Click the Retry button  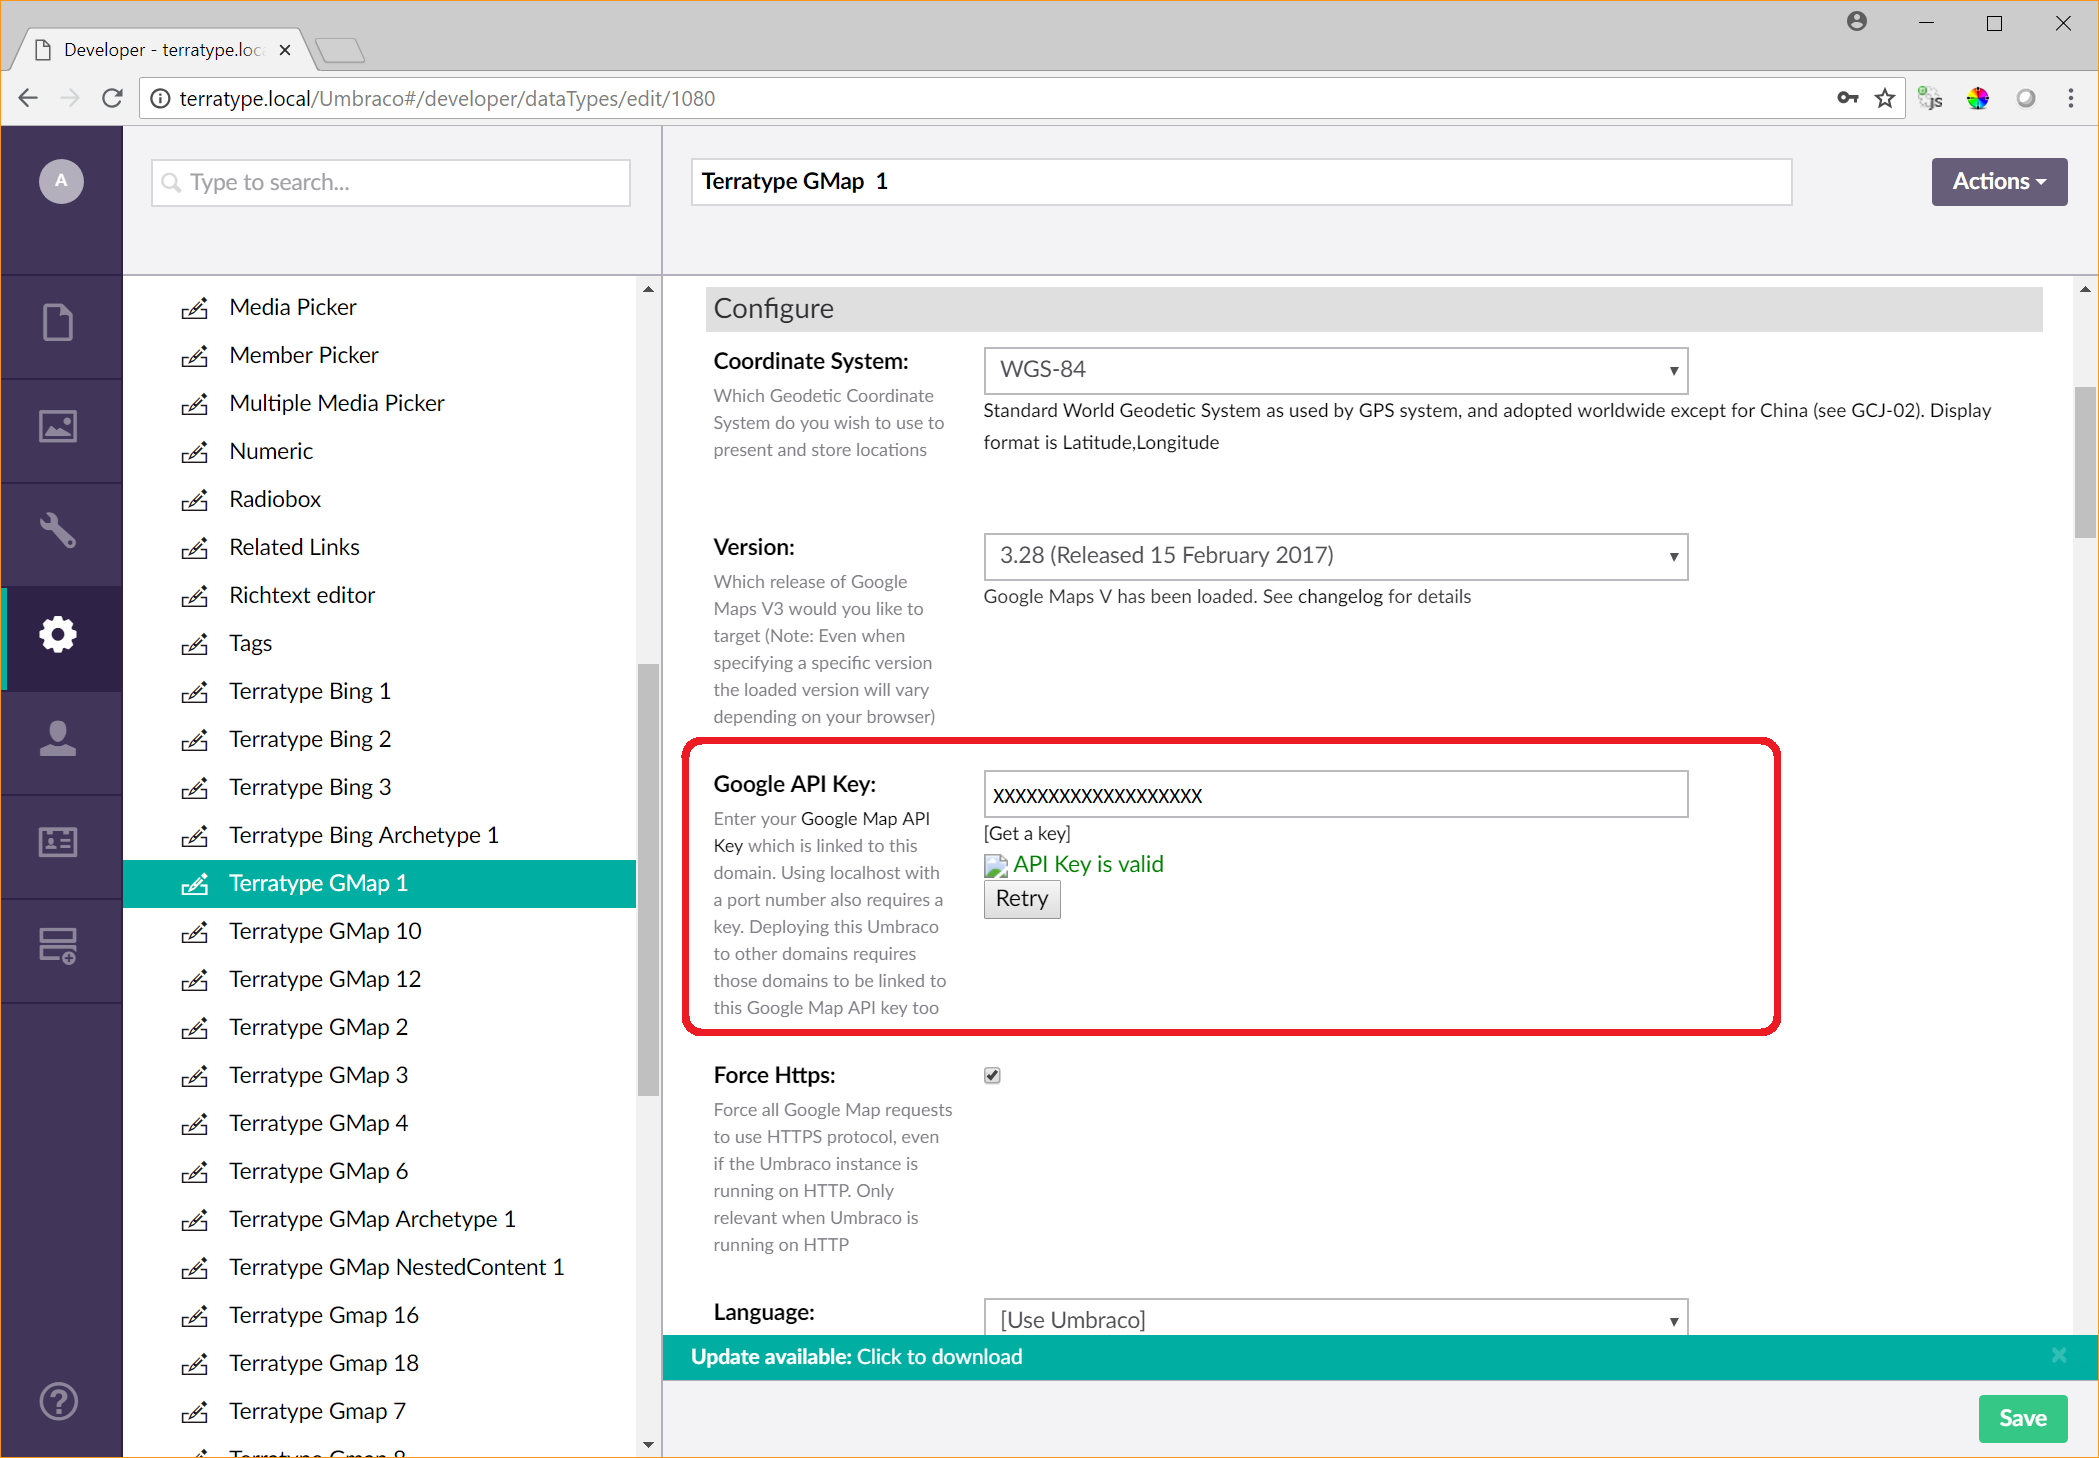tap(1022, 899)
